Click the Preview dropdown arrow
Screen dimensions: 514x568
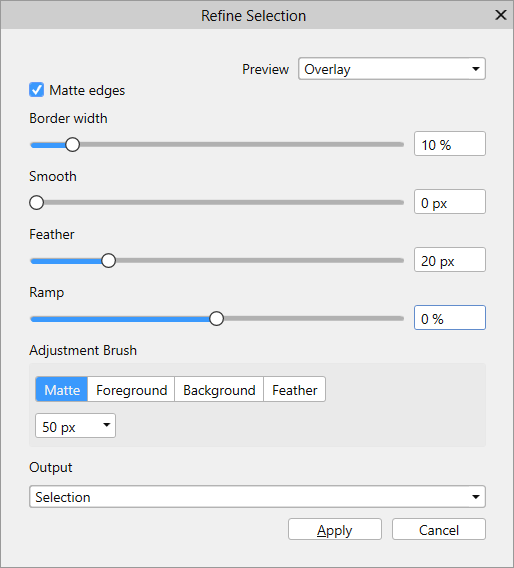(x=476, y=69)
